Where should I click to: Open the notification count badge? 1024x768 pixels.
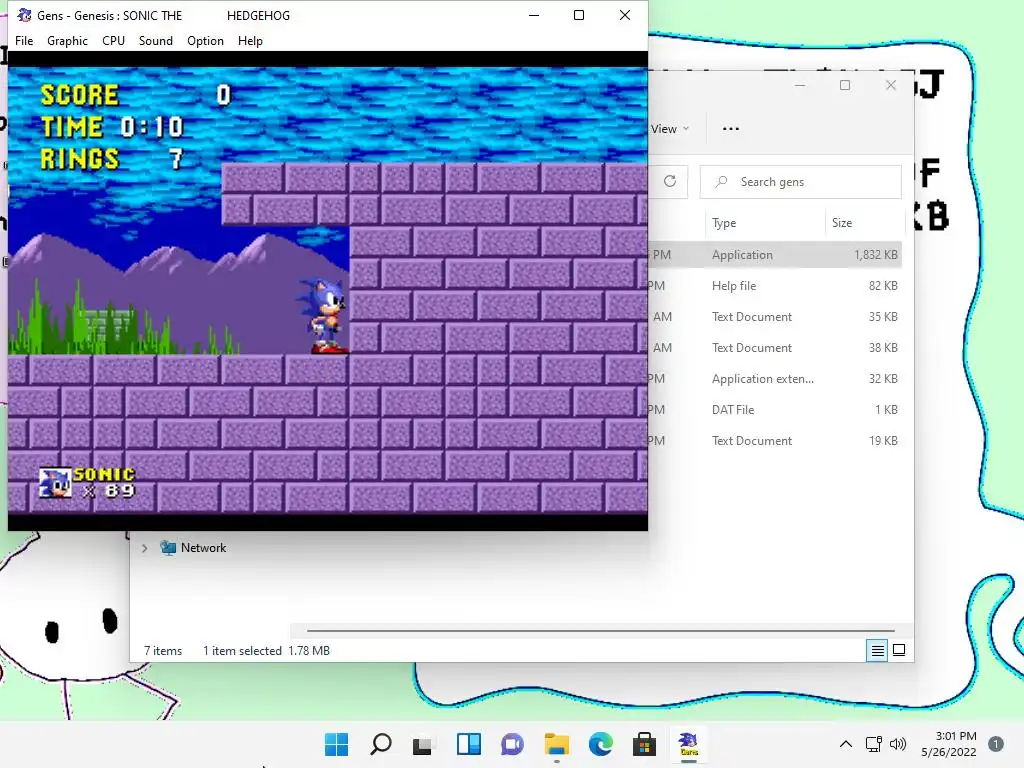tap(996, 744)
